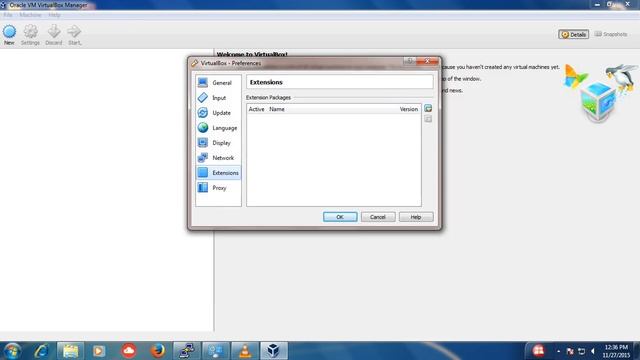The image size is (640, 360).
Task: Click the Version column header
Action: click(409, 109)
